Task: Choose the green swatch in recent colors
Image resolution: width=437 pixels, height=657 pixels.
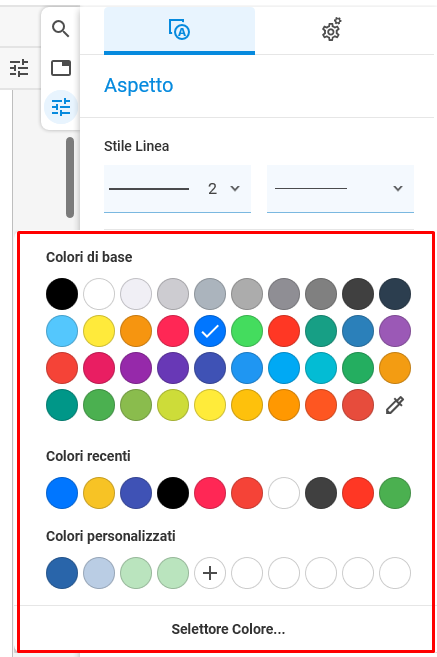Action: tap(395, 493)
